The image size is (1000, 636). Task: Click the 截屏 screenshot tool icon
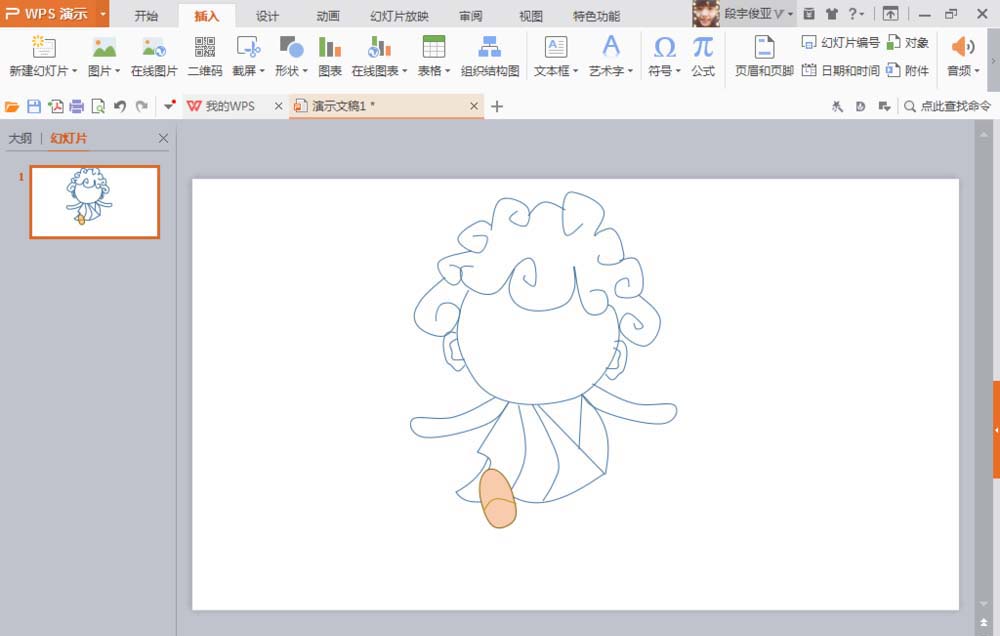[247, 47]
